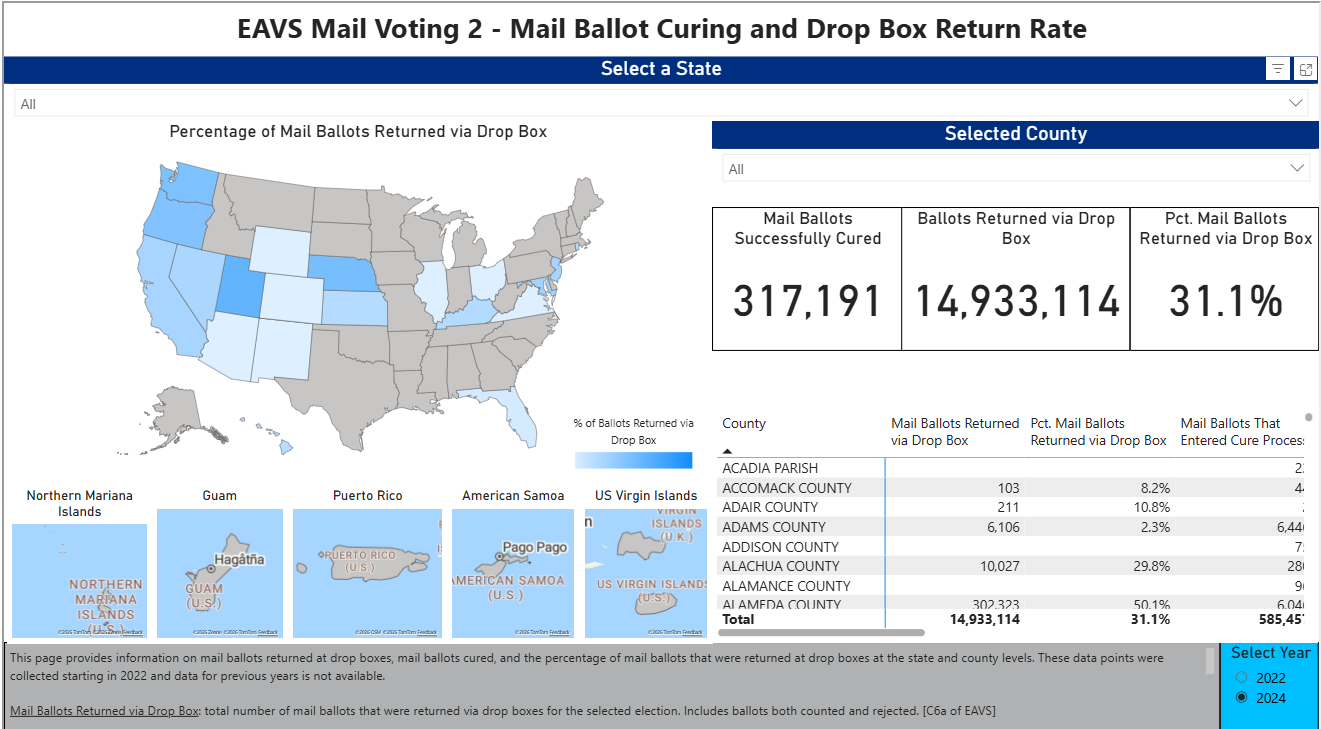Open the Select a State dropdown

click(x=660, y=102)
